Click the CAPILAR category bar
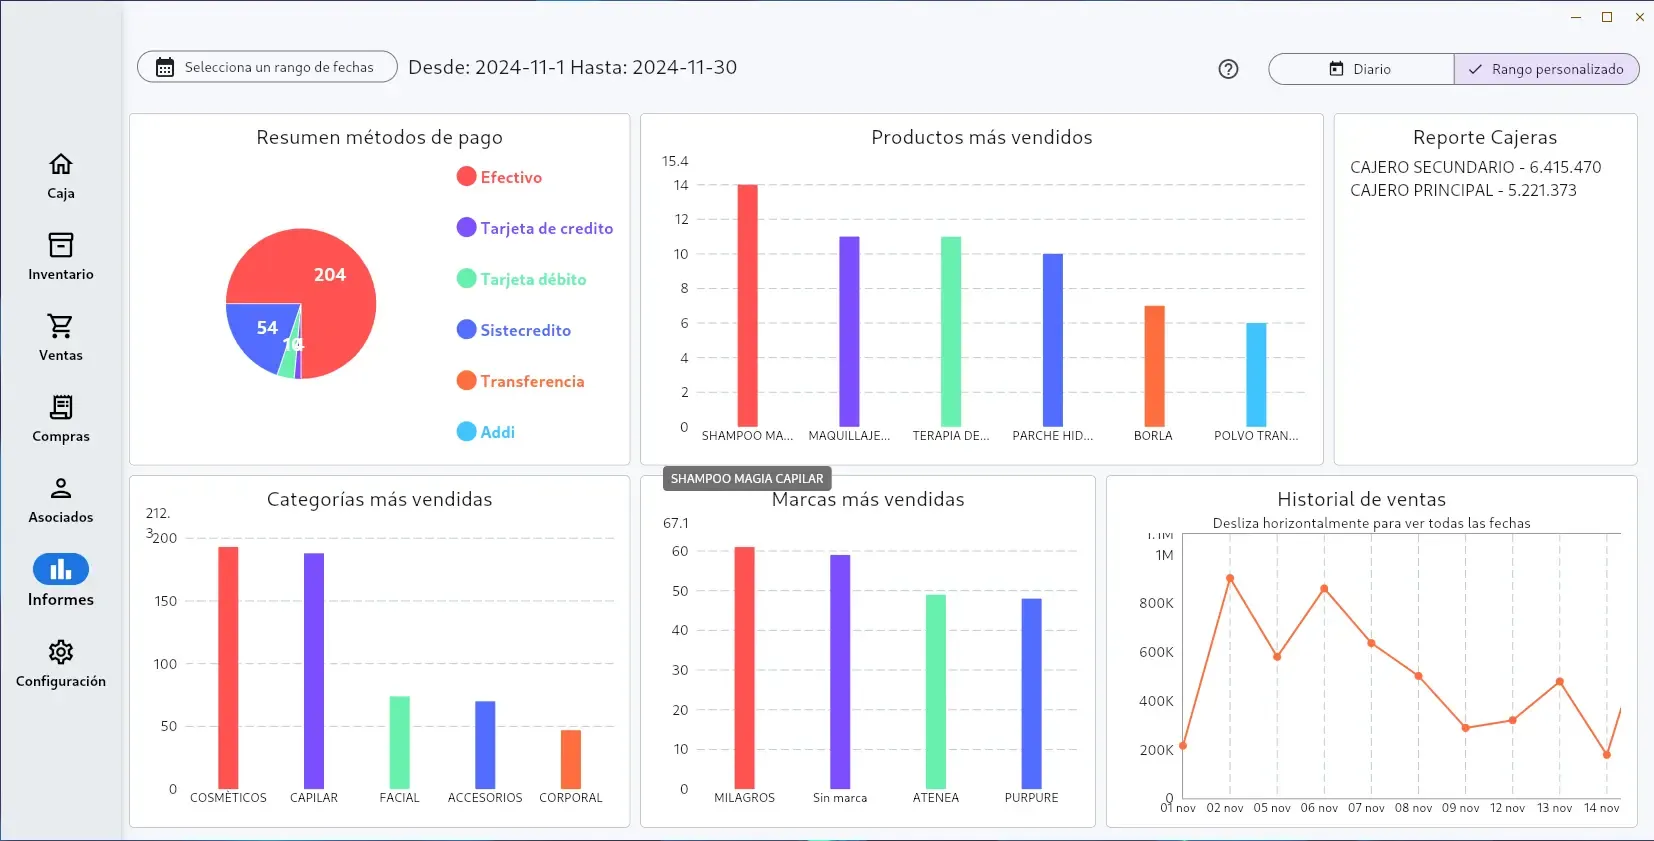Viewport: 1654px width, 841px height. tap(314, 671)
